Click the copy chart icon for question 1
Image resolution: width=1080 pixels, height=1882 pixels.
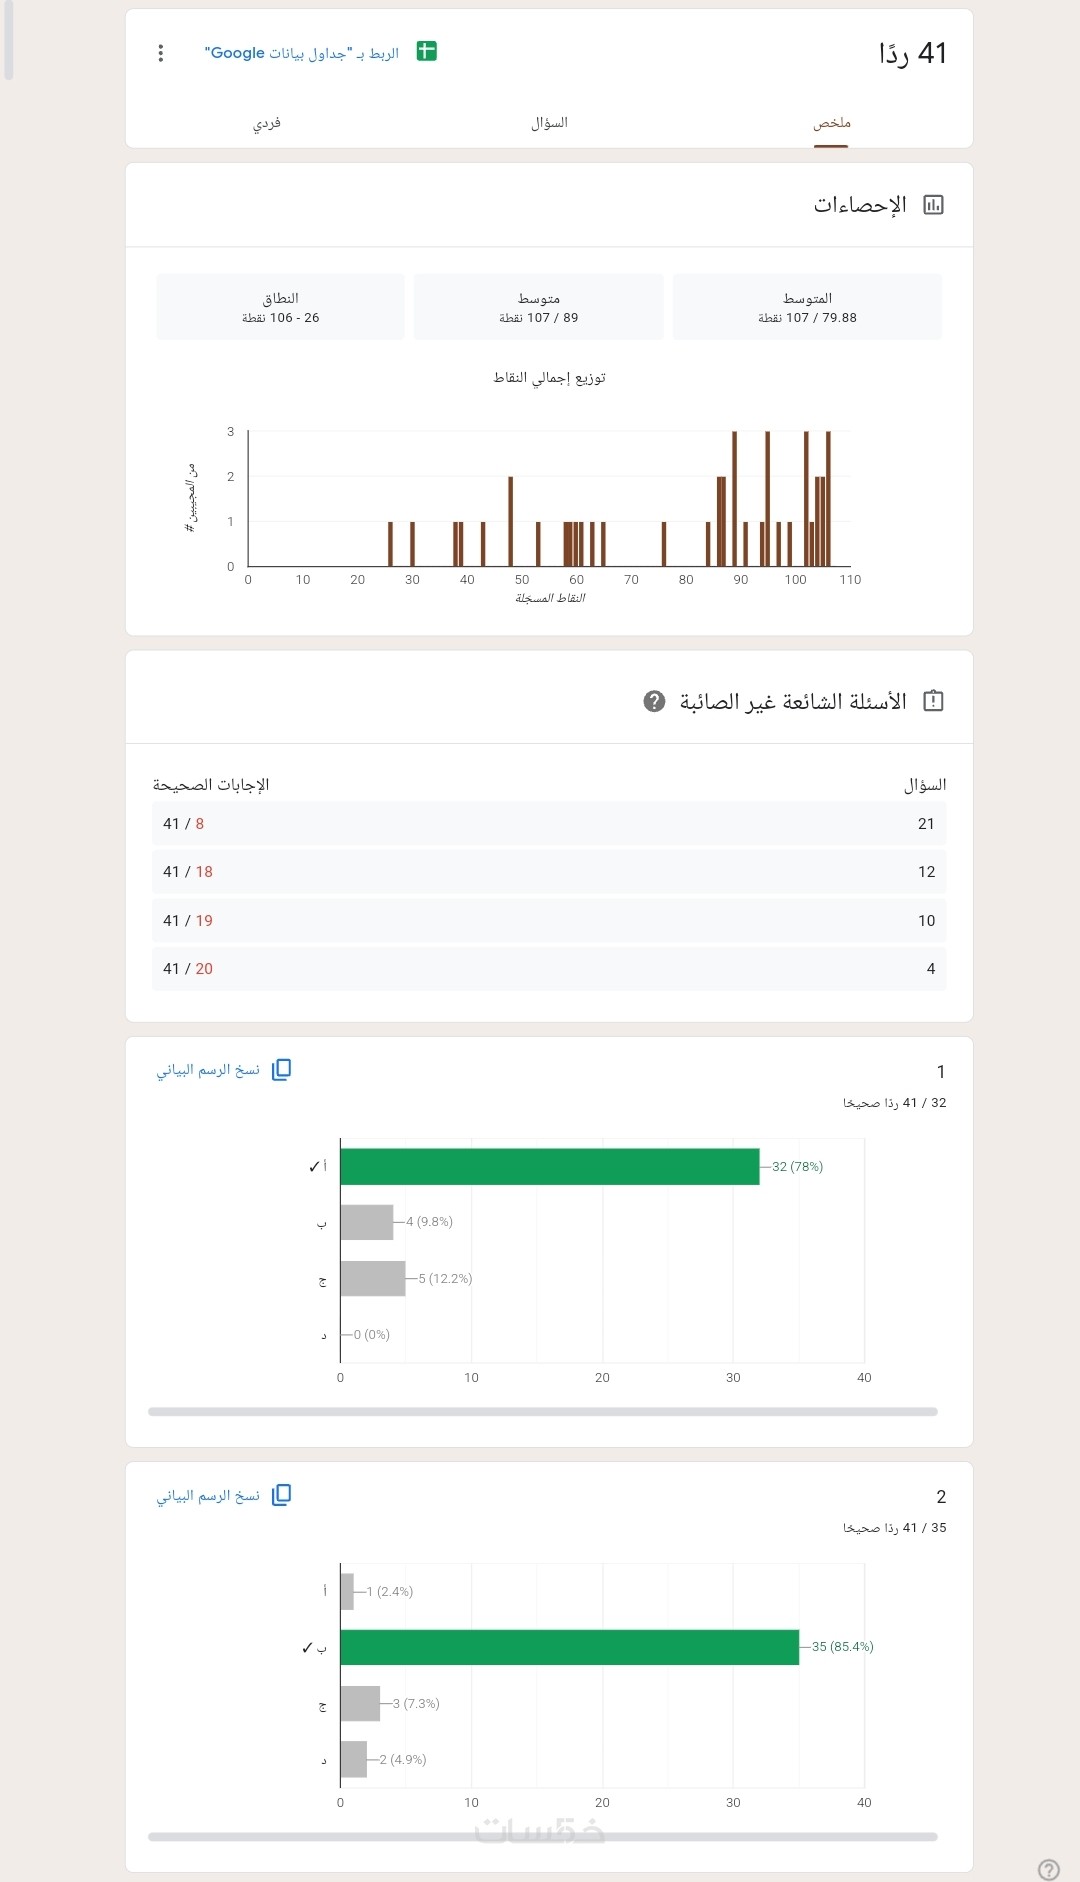click(x=282, y=1069)
